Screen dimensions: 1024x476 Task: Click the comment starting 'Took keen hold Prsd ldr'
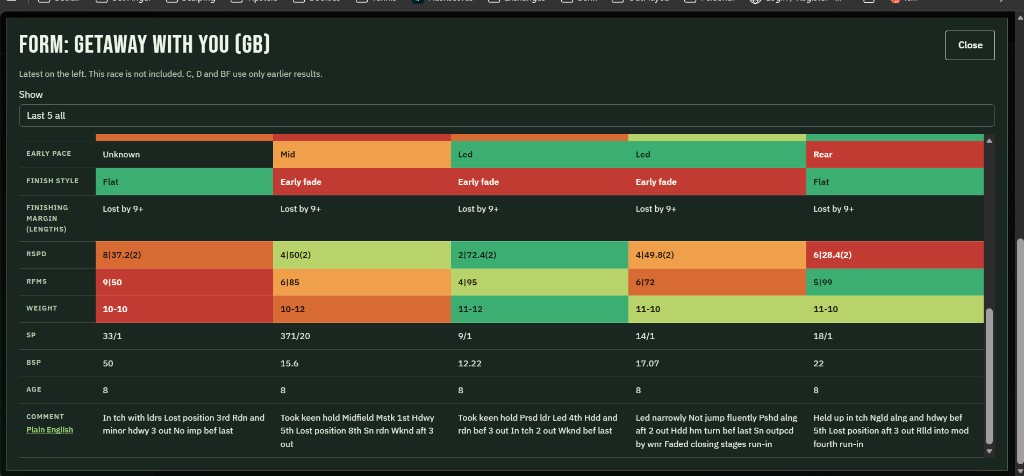pyautogui.click(x=537, y=424)
